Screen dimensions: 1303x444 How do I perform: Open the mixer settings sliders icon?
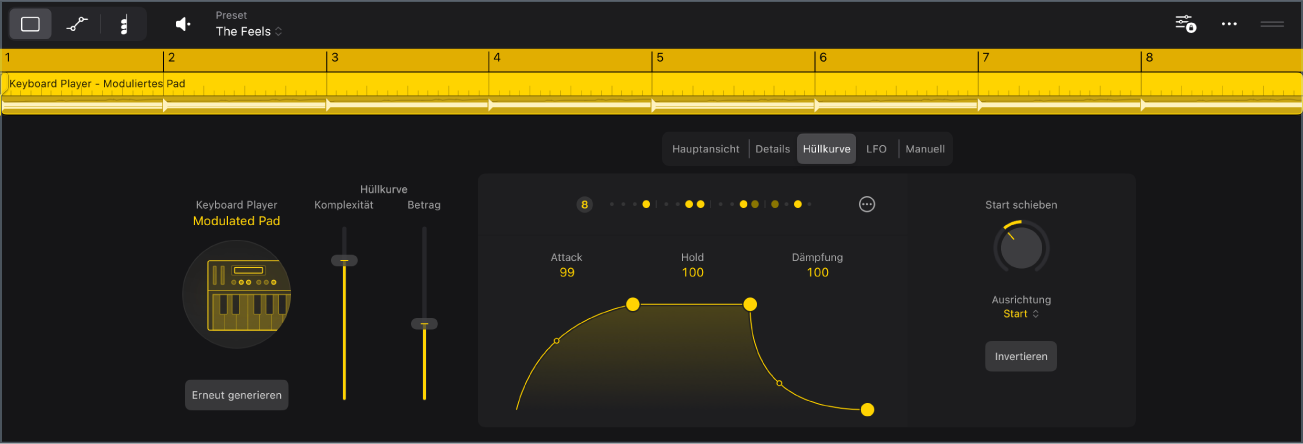1185,23
